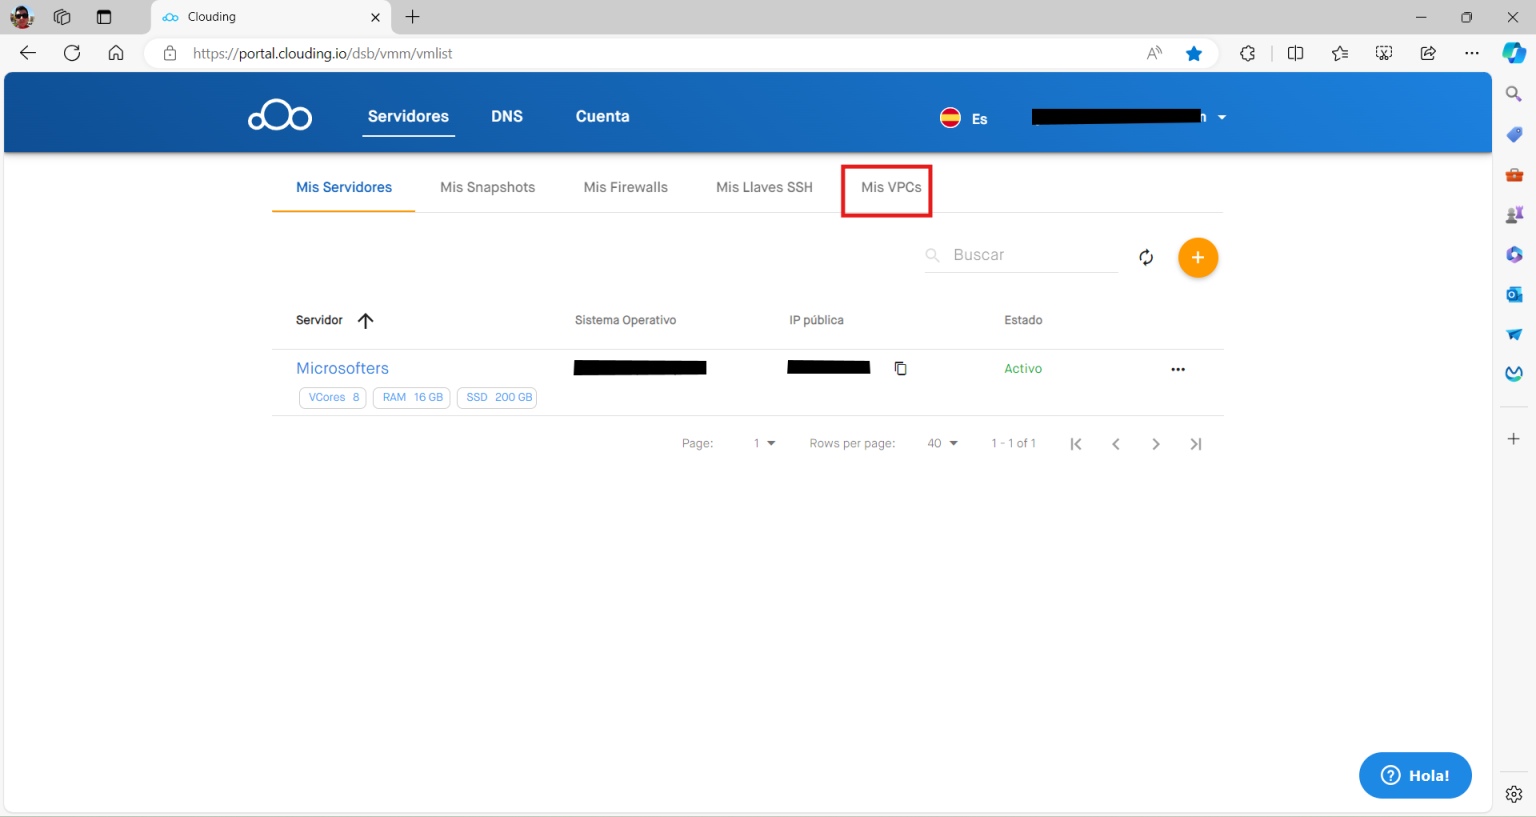Viewport: 1536px width, 817px height.
Task: Copy the public IP address of Microsofters
Action: tap(900, 368)
